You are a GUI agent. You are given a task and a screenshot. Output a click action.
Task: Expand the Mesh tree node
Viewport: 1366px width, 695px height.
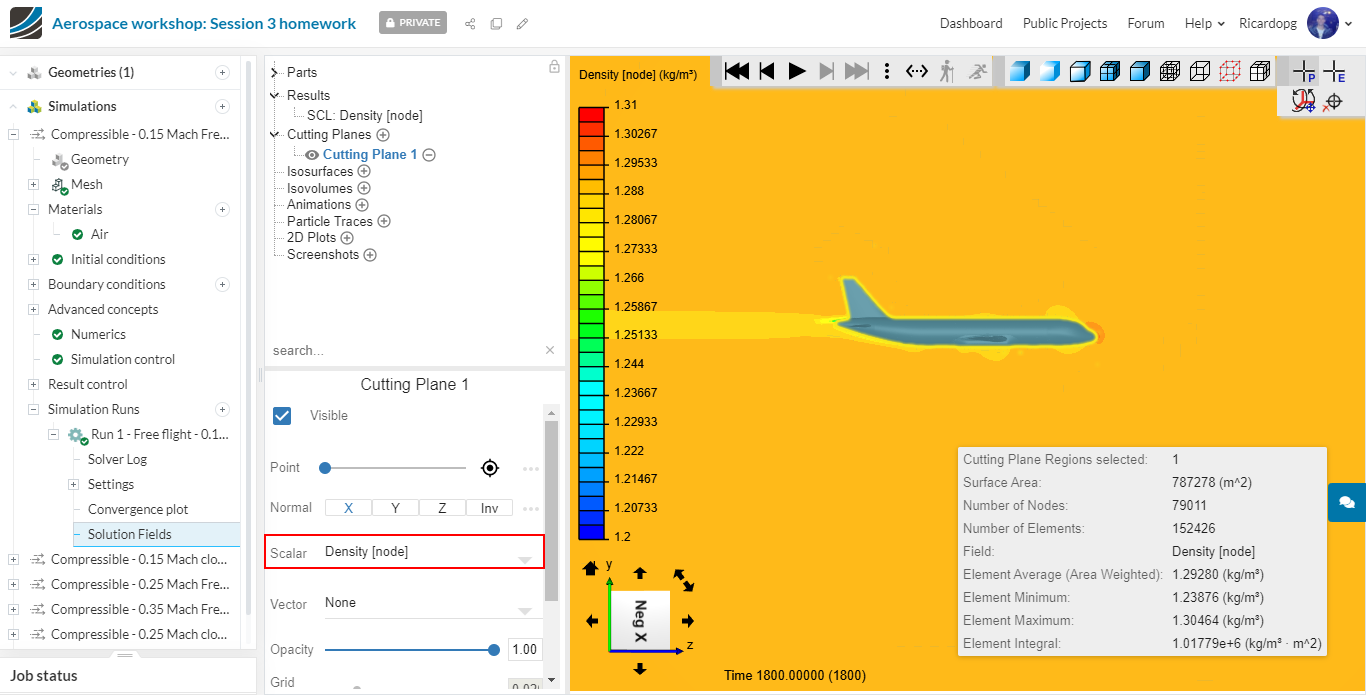pyautogui.click(x=33, y=184)
